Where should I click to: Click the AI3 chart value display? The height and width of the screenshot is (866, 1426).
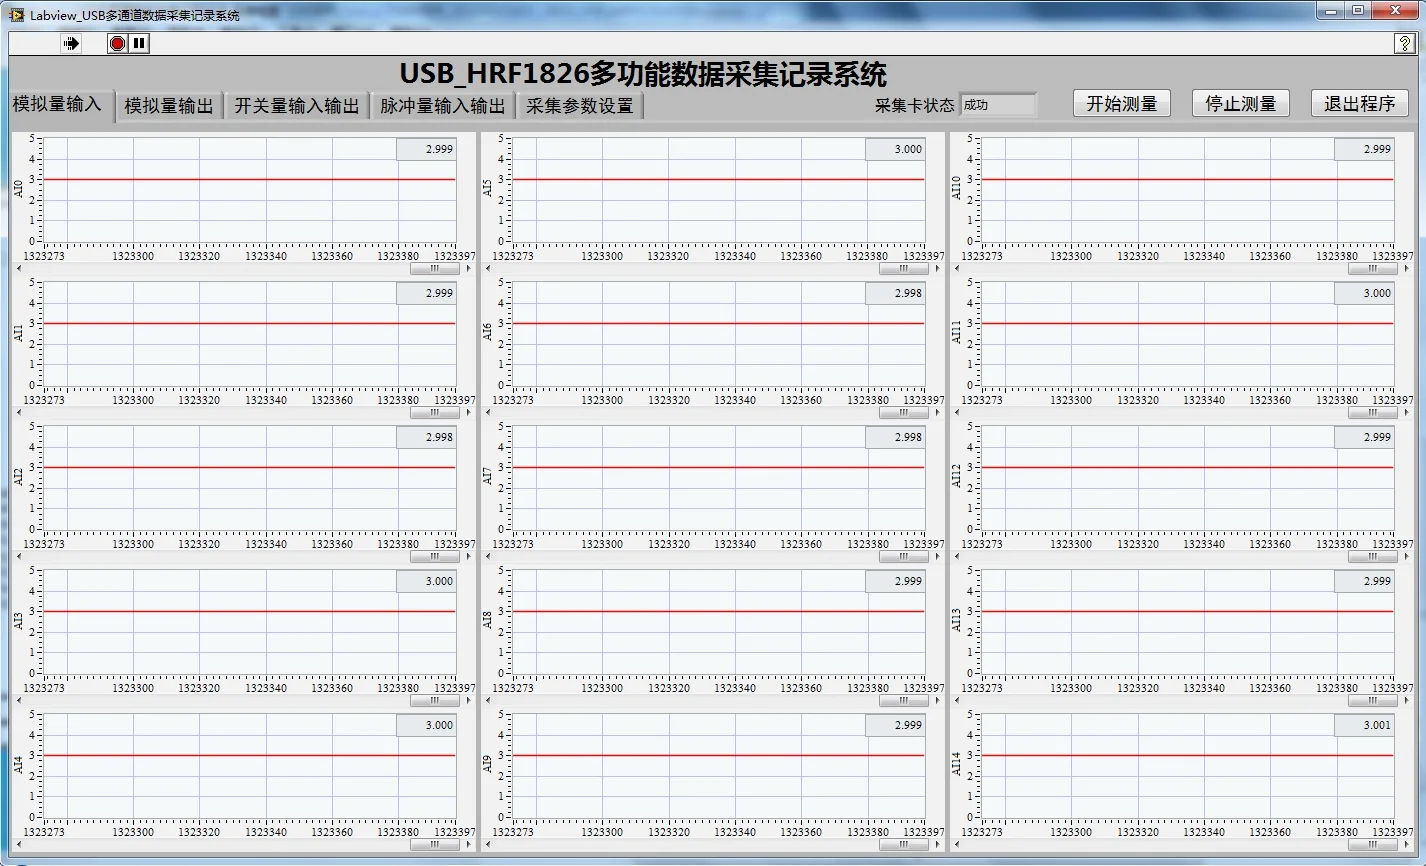pyautogui.click(x=427, y=581)
